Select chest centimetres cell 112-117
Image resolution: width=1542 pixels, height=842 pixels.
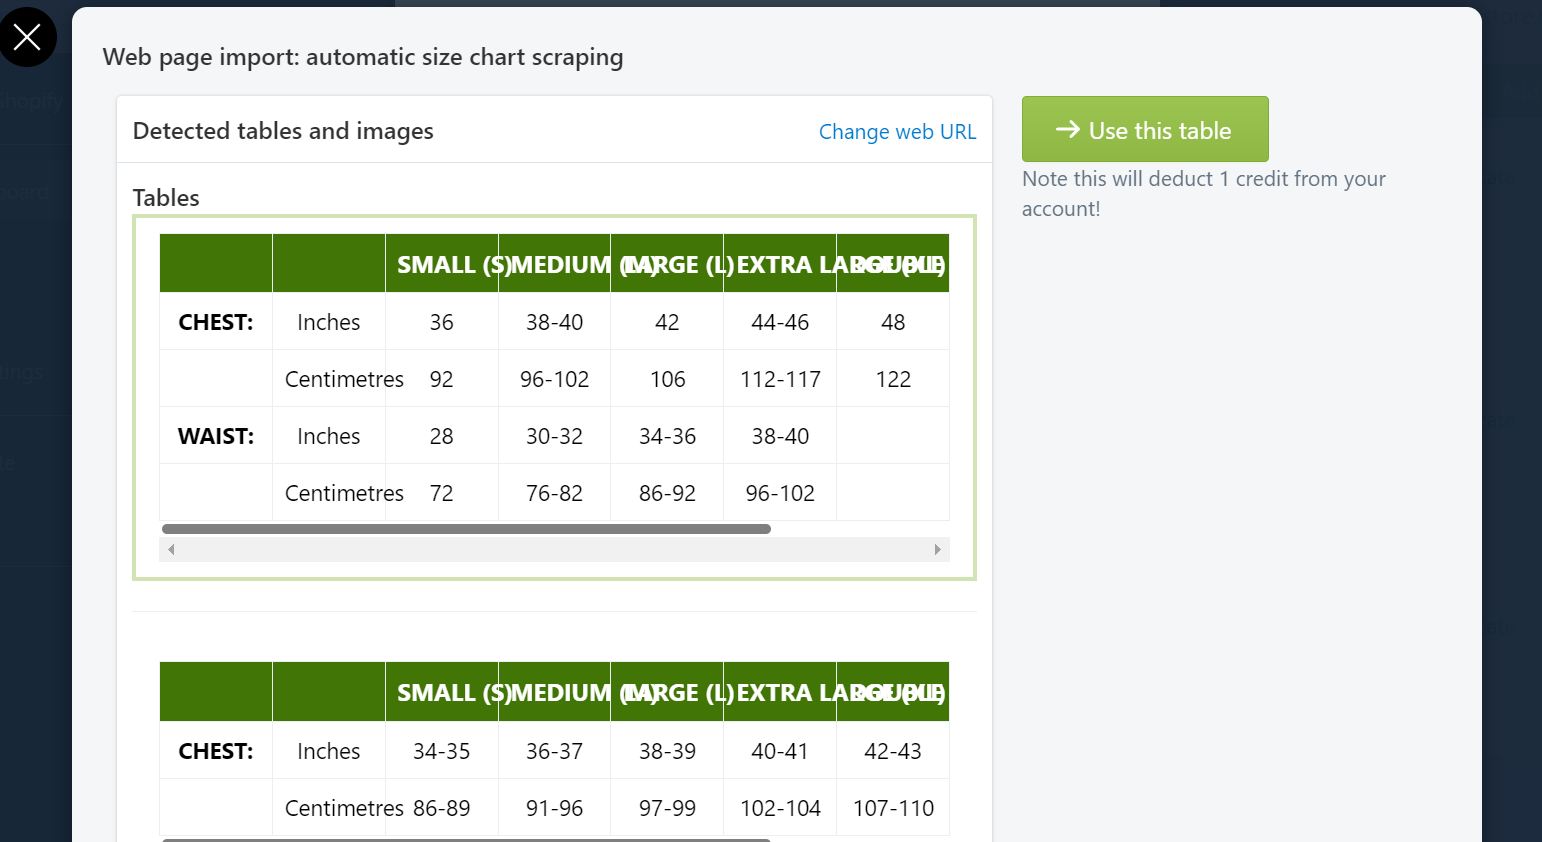pyautogui.click(x=780, y=379)
